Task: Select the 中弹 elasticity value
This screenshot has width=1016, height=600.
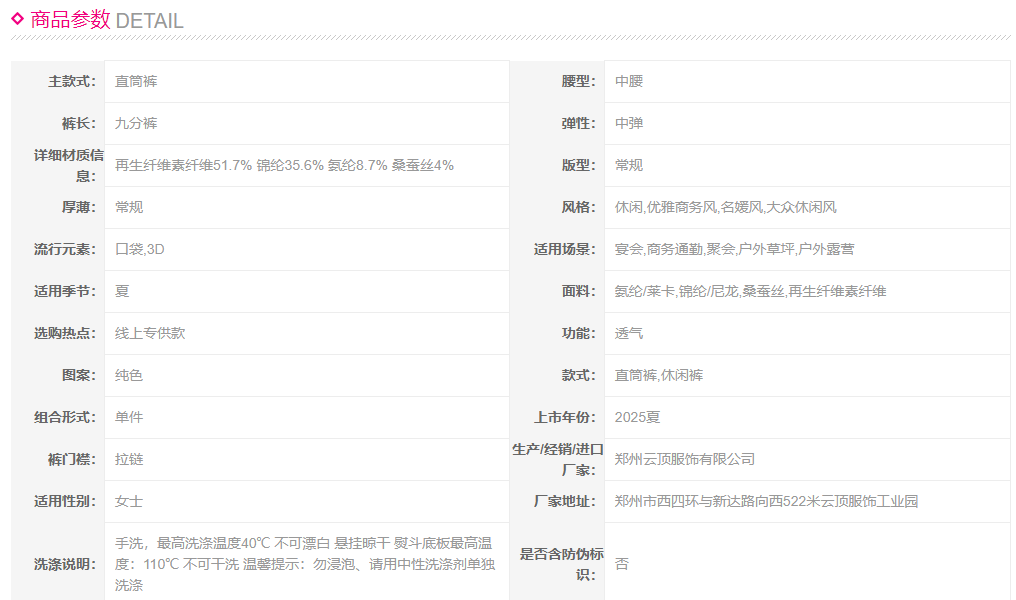Action: [629, 123]
